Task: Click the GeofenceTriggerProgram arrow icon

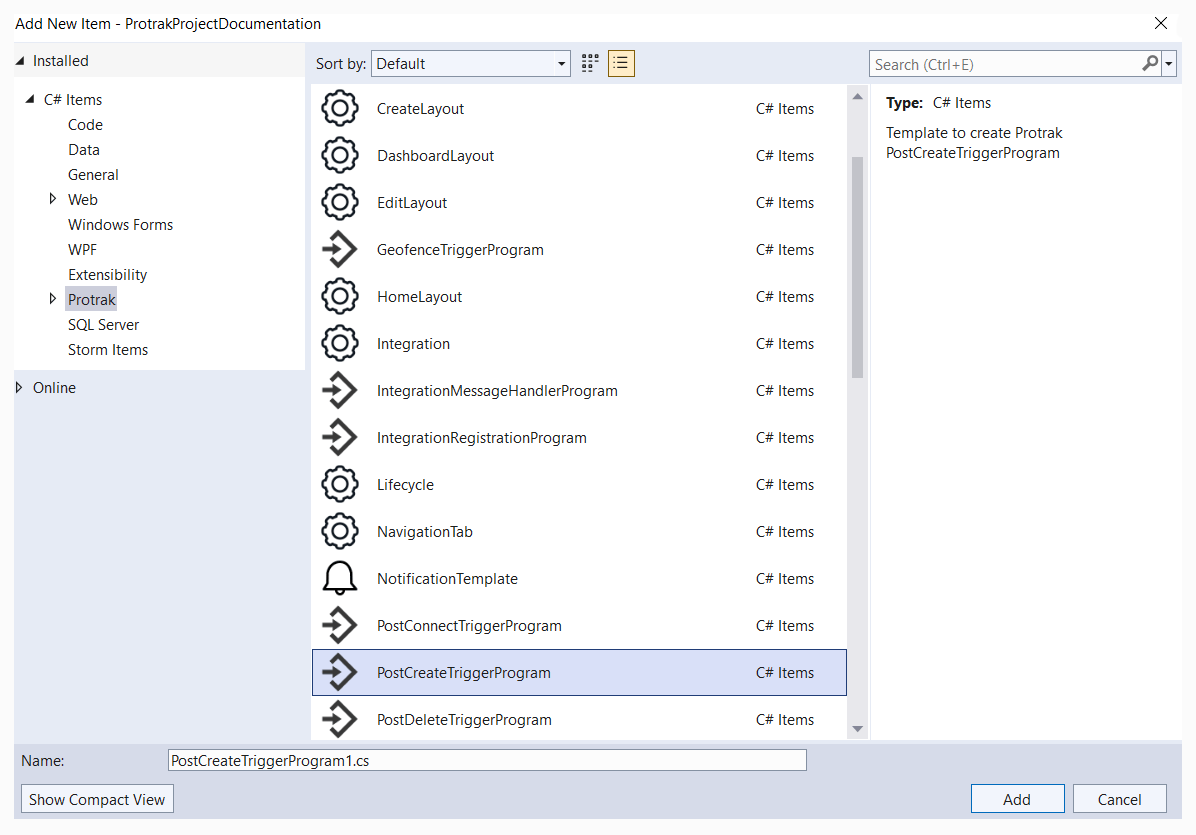Action: click(x=340, y=250)
